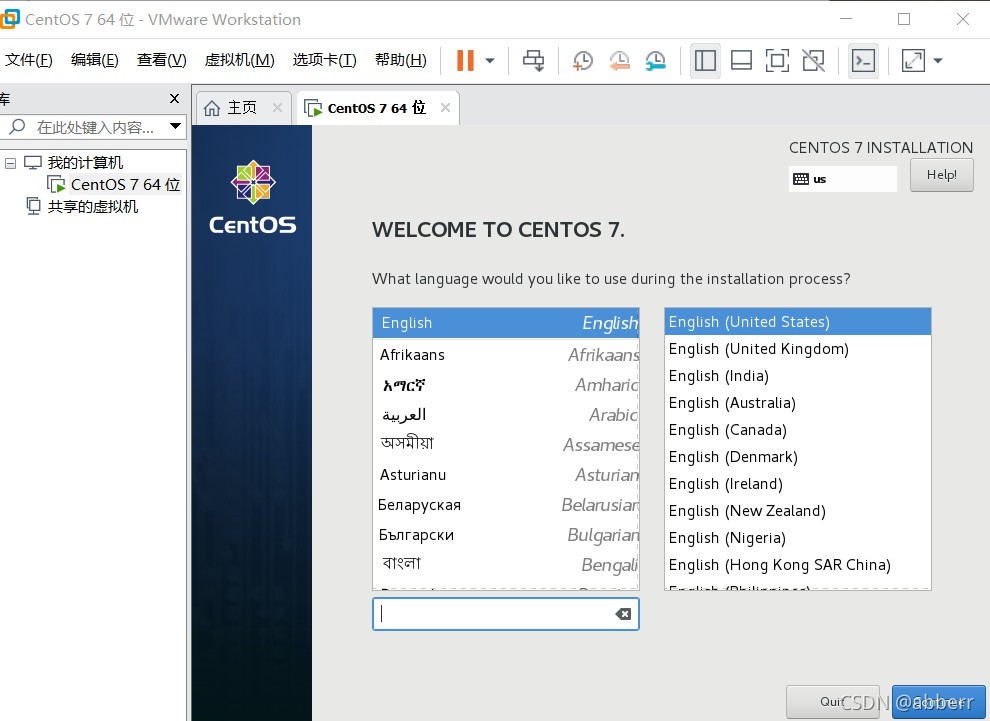Pause the virtual machine
This screenshot has height=721, width=990.
click(x=465, y=61)
